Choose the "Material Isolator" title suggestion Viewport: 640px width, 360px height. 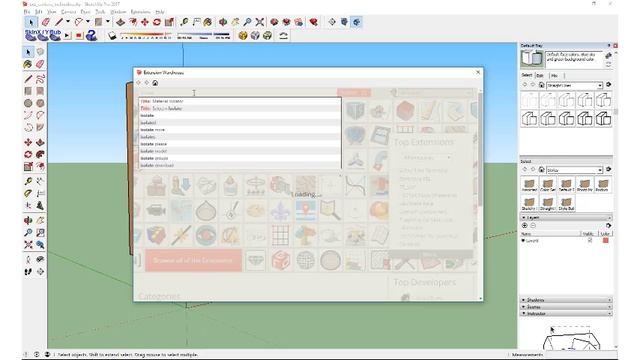[240, 101]
